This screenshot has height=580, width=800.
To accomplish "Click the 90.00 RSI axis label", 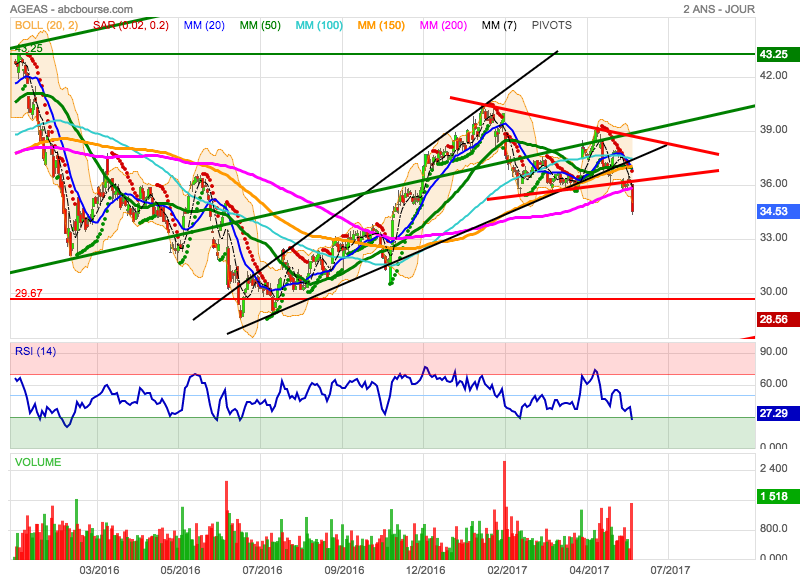I will 773,351.
